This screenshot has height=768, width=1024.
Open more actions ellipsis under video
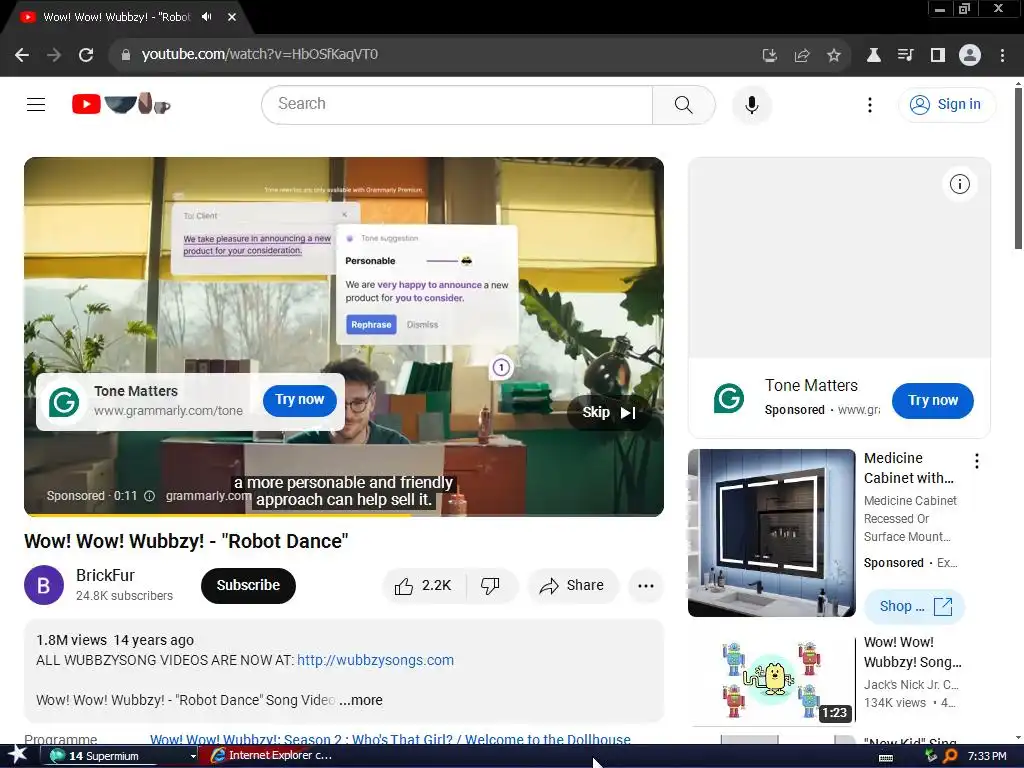646,586
